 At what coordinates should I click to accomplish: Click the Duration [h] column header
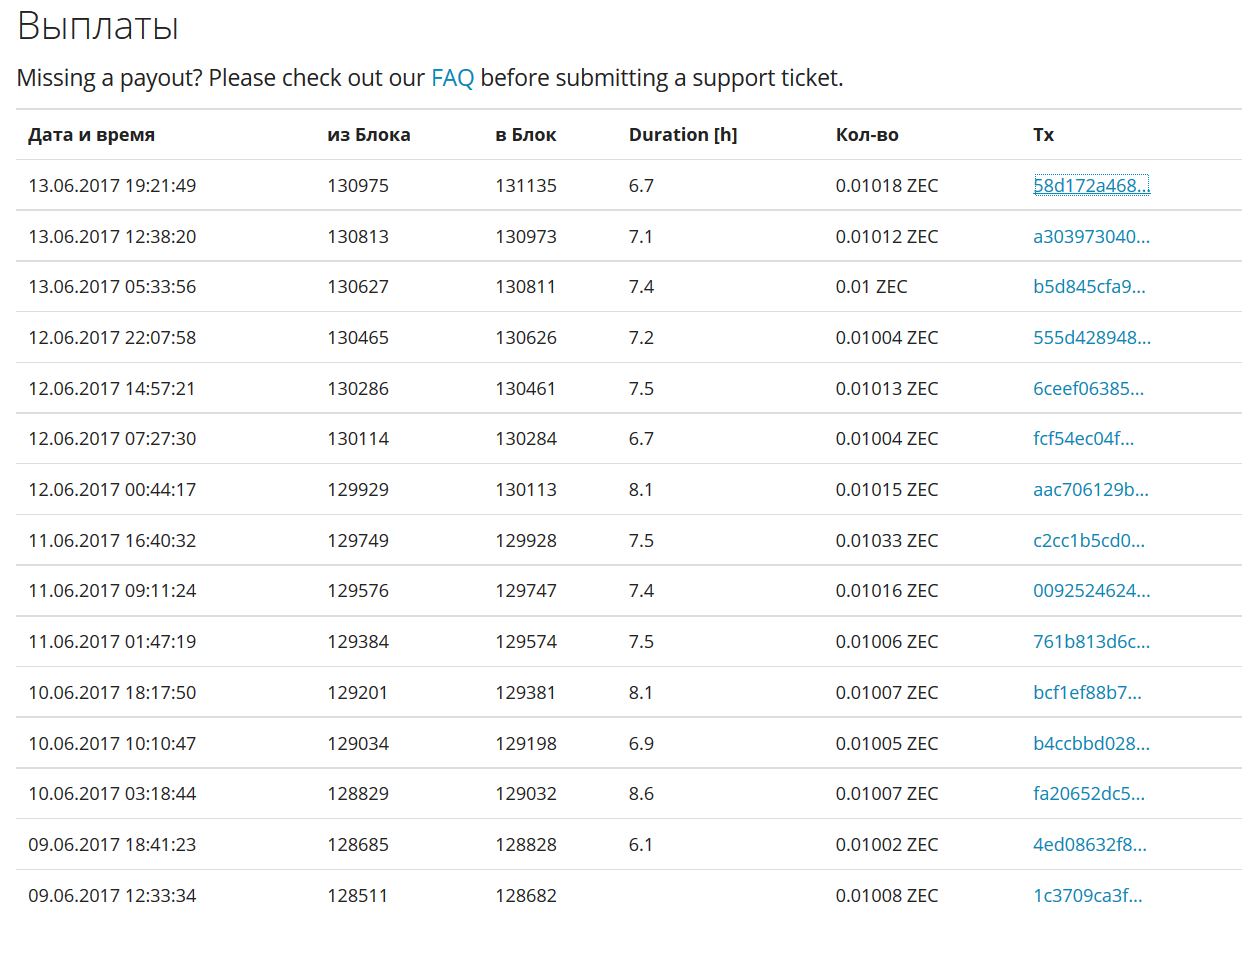tap(683, 135)
